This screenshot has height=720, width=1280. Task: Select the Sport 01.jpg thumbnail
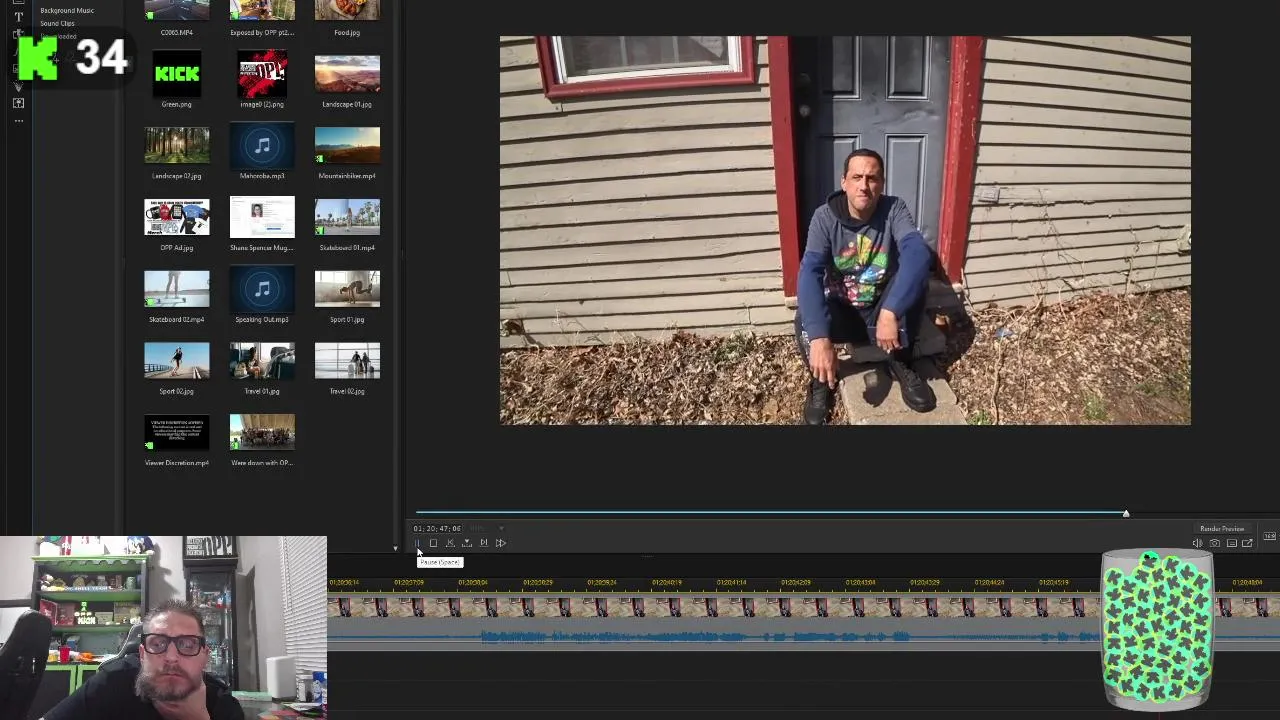coord(347,290)
